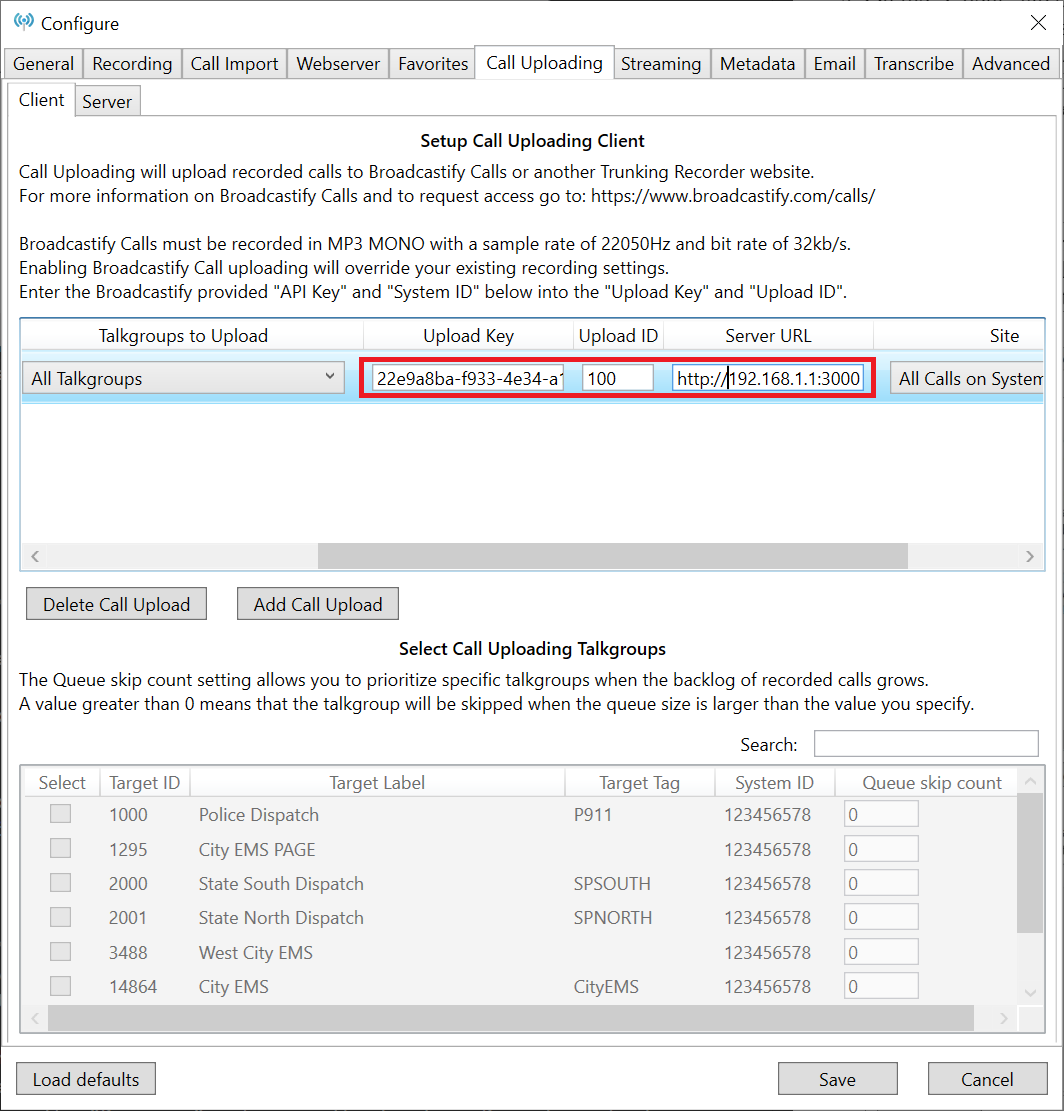This screenshot has width=1064, height=1111.
Task: Click the Select column header
Action: click(62, 782)
